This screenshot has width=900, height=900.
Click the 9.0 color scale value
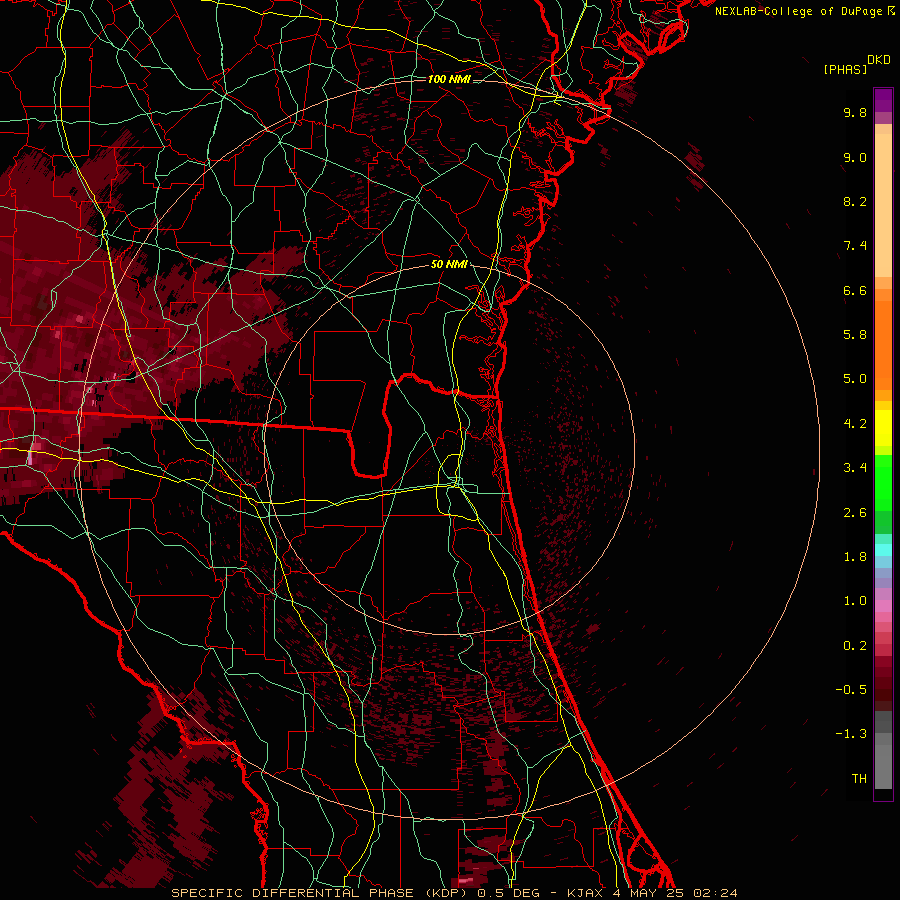[x=855, y=157]
